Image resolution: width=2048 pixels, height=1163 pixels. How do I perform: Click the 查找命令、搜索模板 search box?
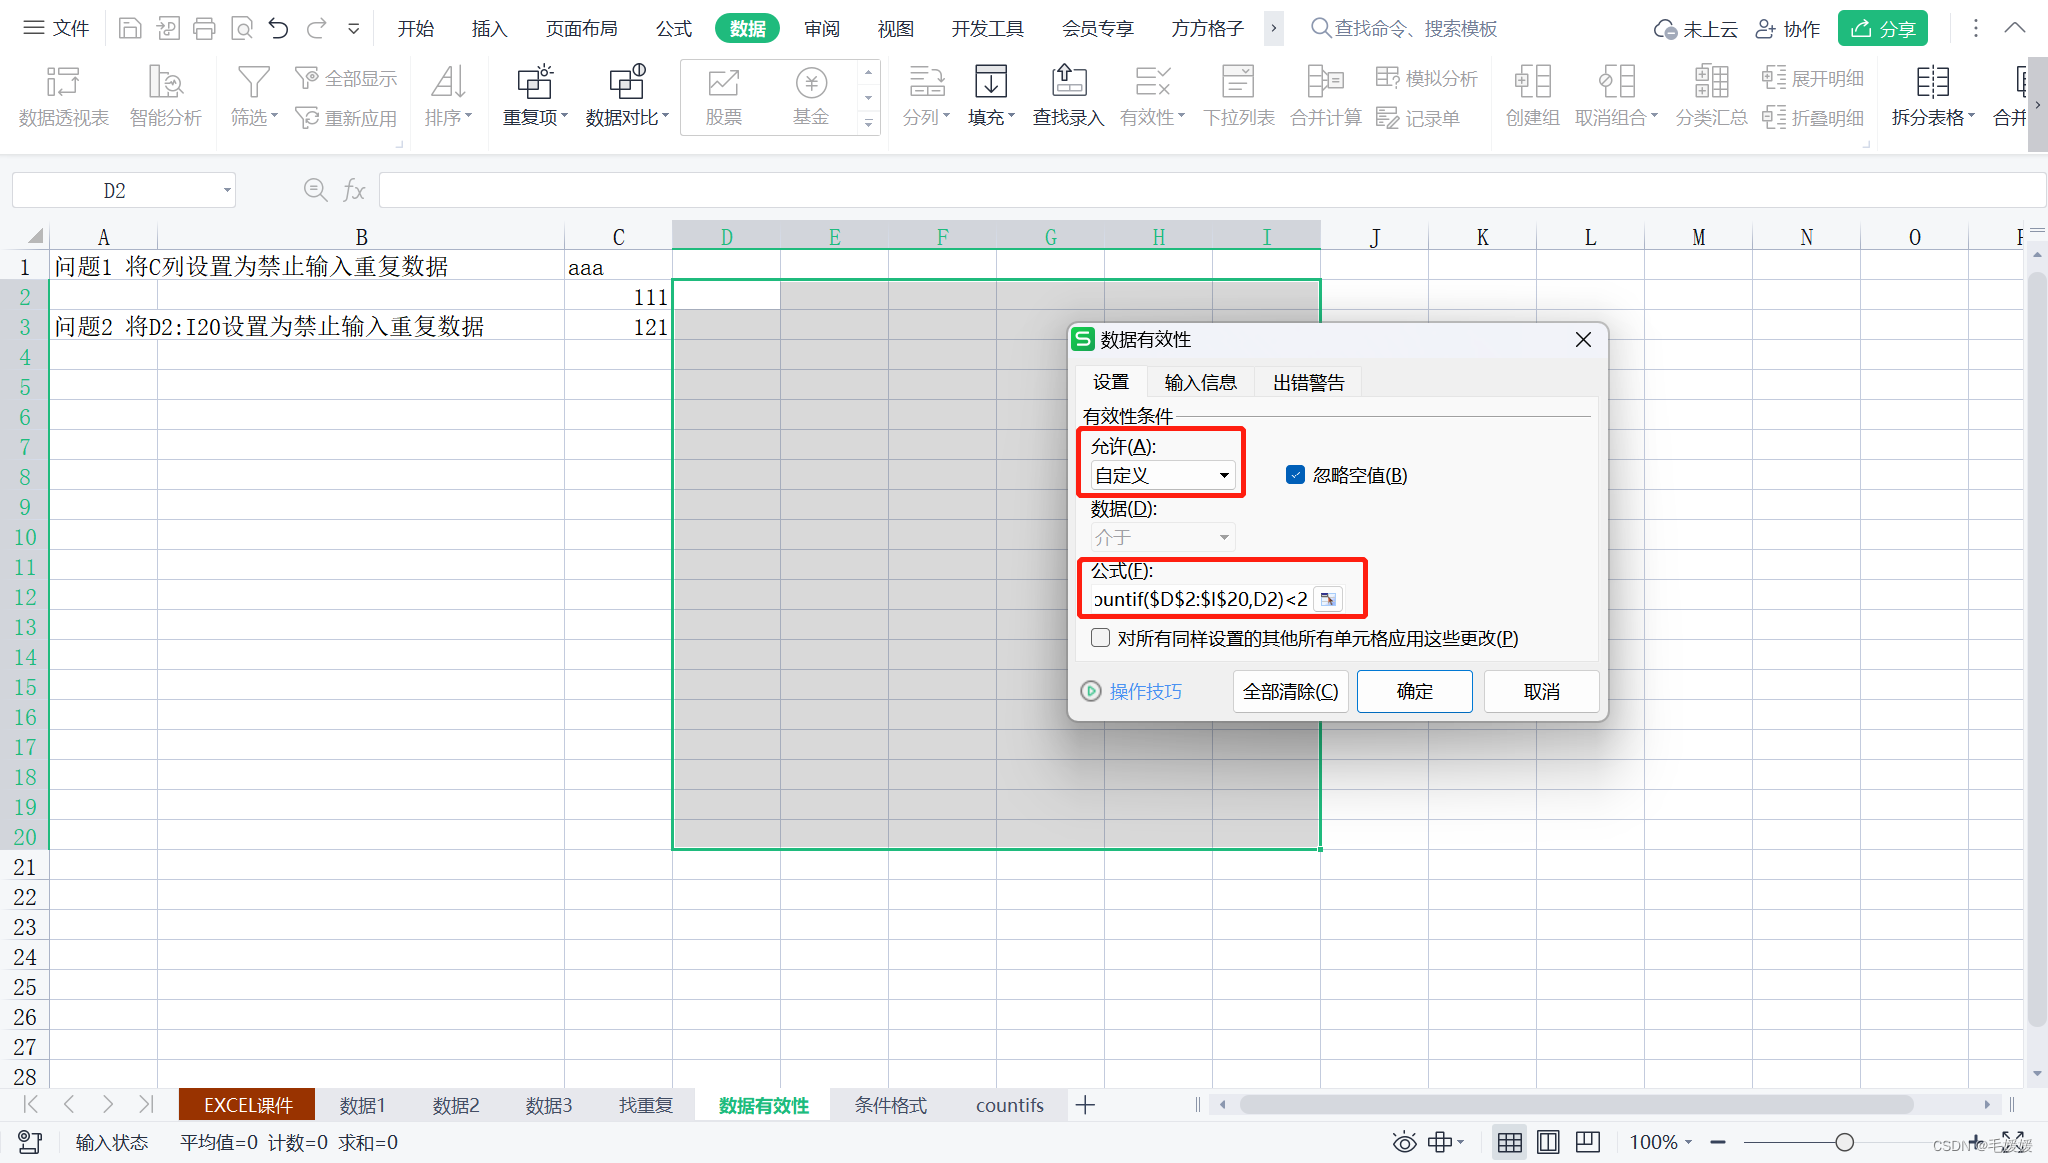click(1404, 28)
